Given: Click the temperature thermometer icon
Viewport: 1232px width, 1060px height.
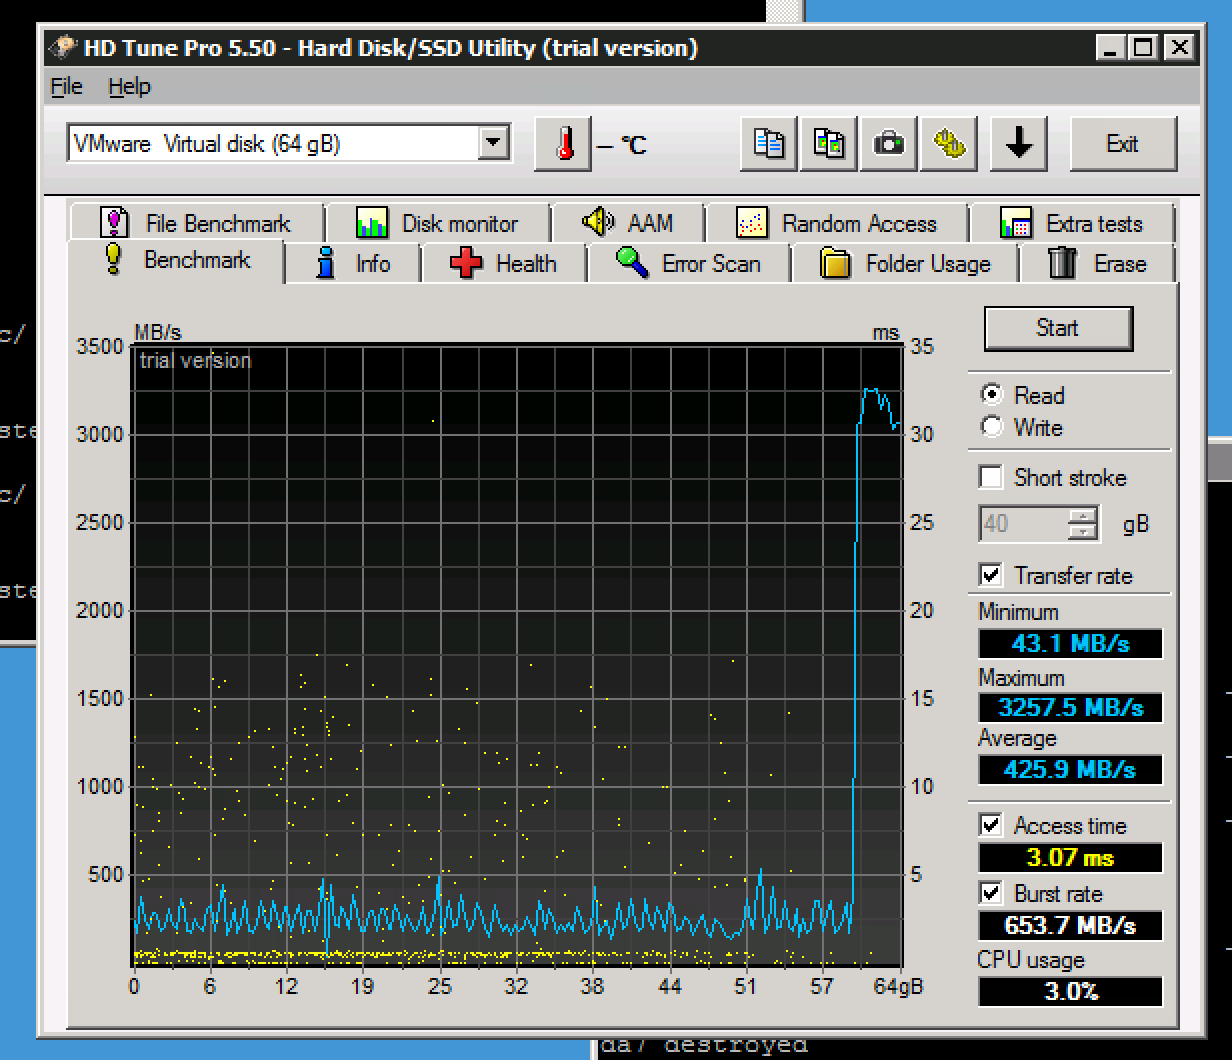Looking at the screenshot, I should 564,144.
